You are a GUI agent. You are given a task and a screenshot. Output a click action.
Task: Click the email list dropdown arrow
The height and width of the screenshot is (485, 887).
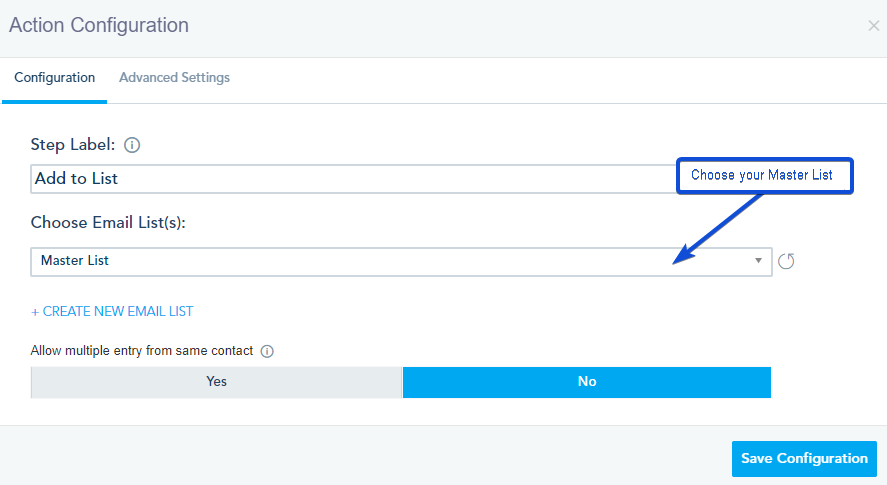(759, 261)
